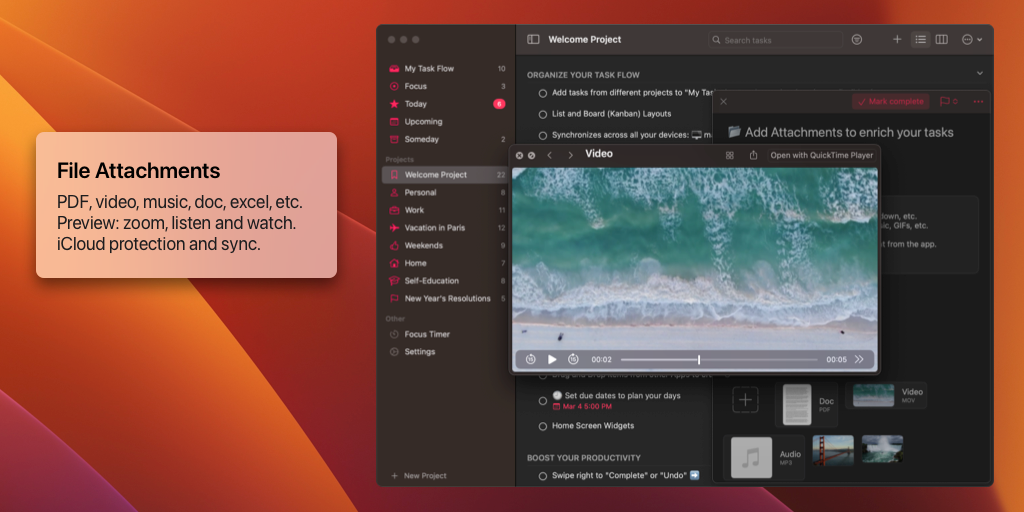Screen dimensions: 1024x512
Task: Complete the 'Swipe right to Complete' task
Action: [543, 476]
